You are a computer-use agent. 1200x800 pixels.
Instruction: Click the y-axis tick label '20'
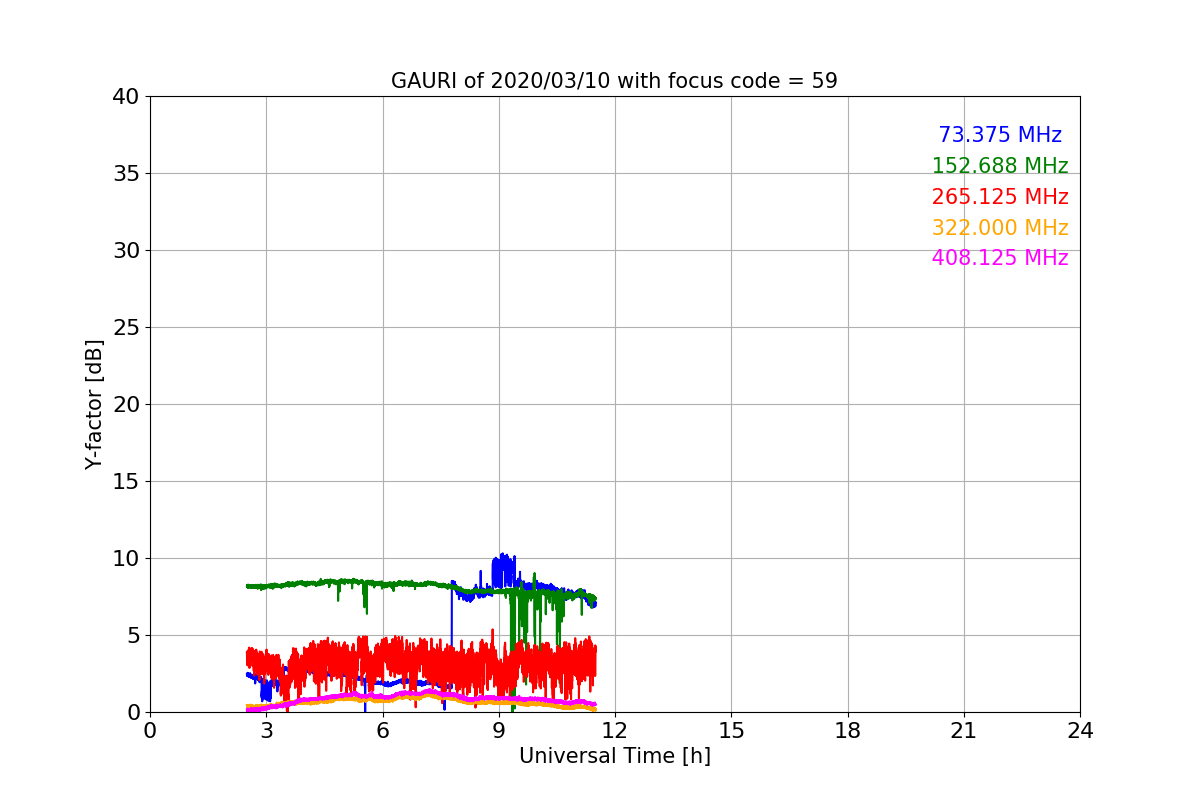click(x=126, y=405)
